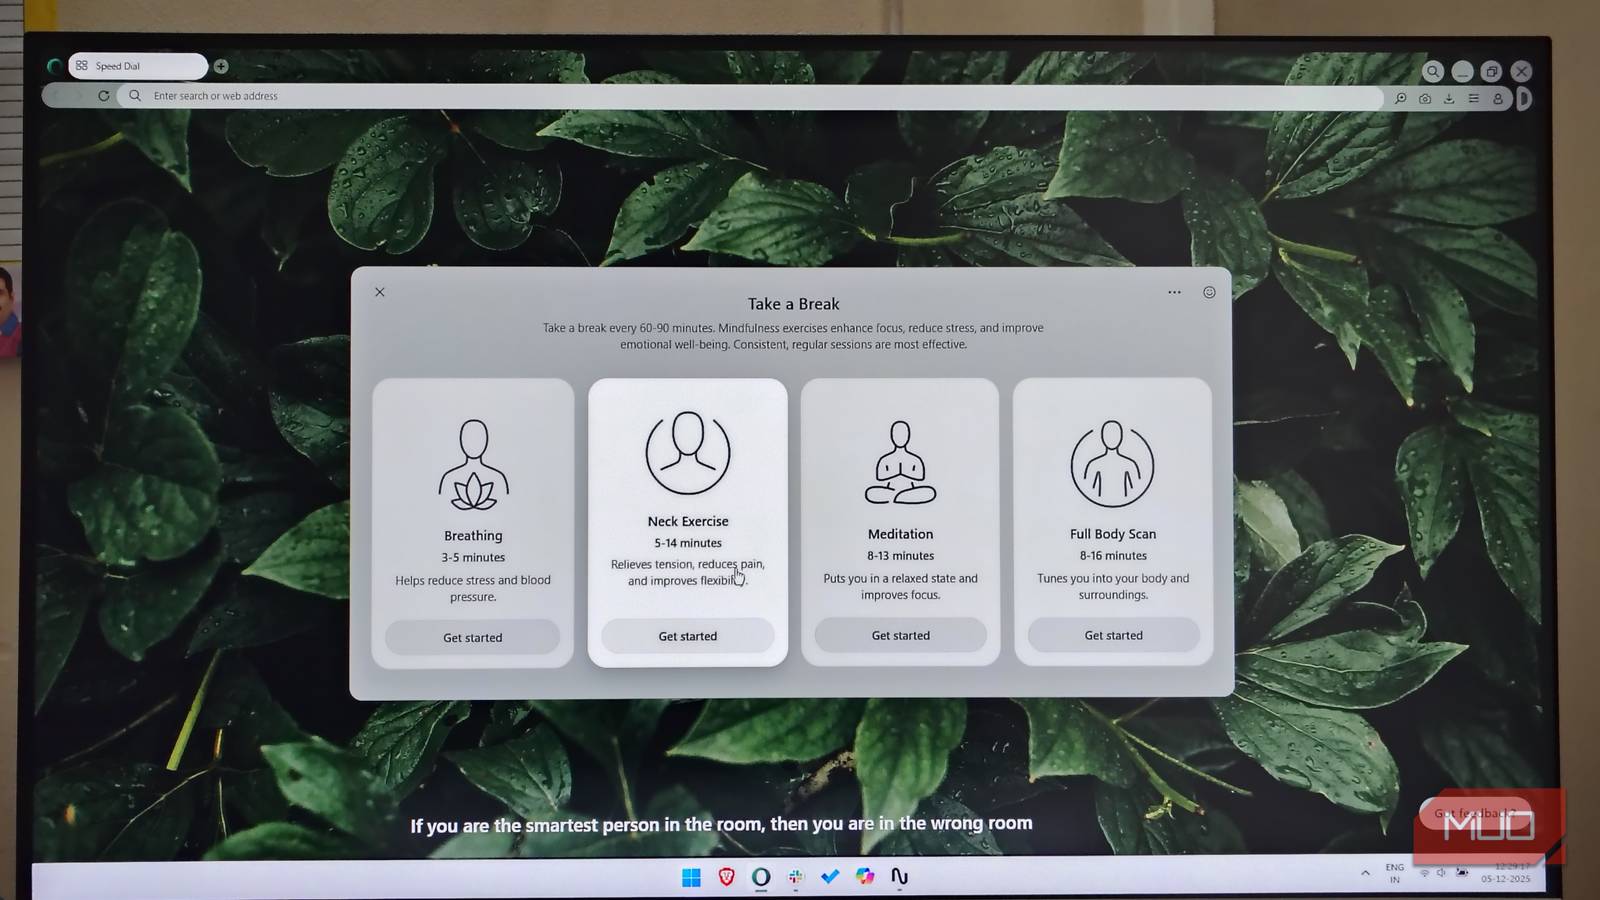
Task: Select the Meditation seated figure icon
Action: pos(900,463)
